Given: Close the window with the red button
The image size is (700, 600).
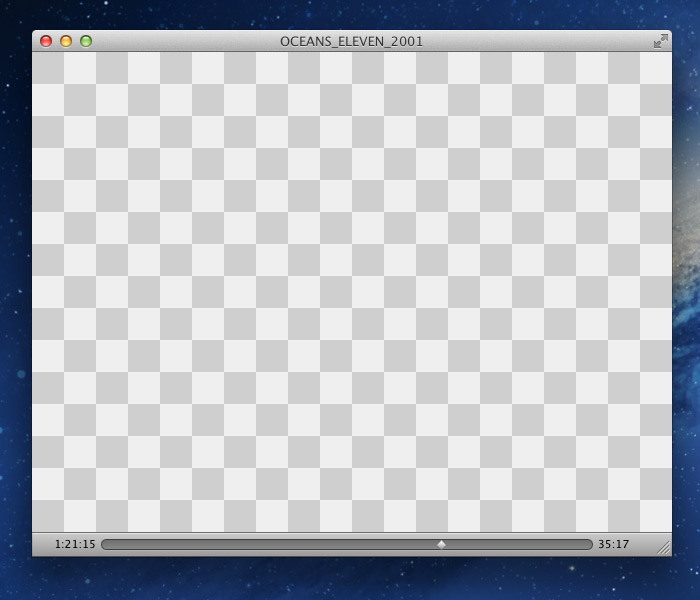Looking at the screenshot, I should (x=46, y=41).
